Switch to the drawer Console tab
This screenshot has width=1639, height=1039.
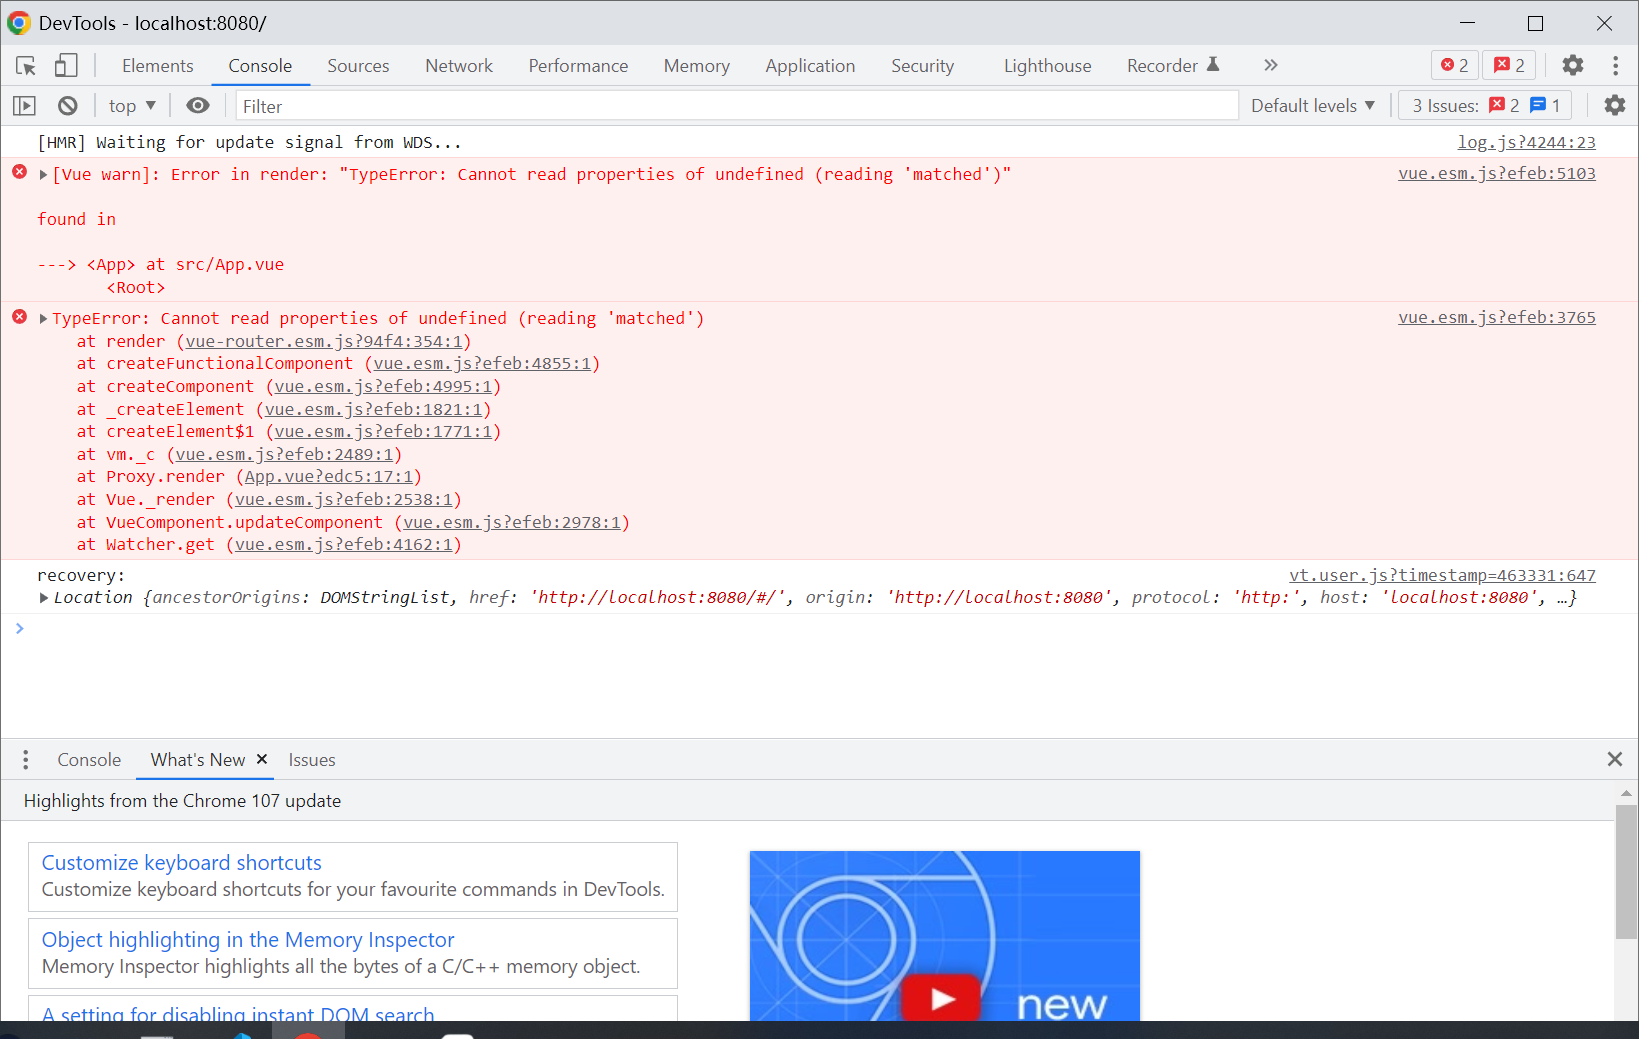coord(89,760)
